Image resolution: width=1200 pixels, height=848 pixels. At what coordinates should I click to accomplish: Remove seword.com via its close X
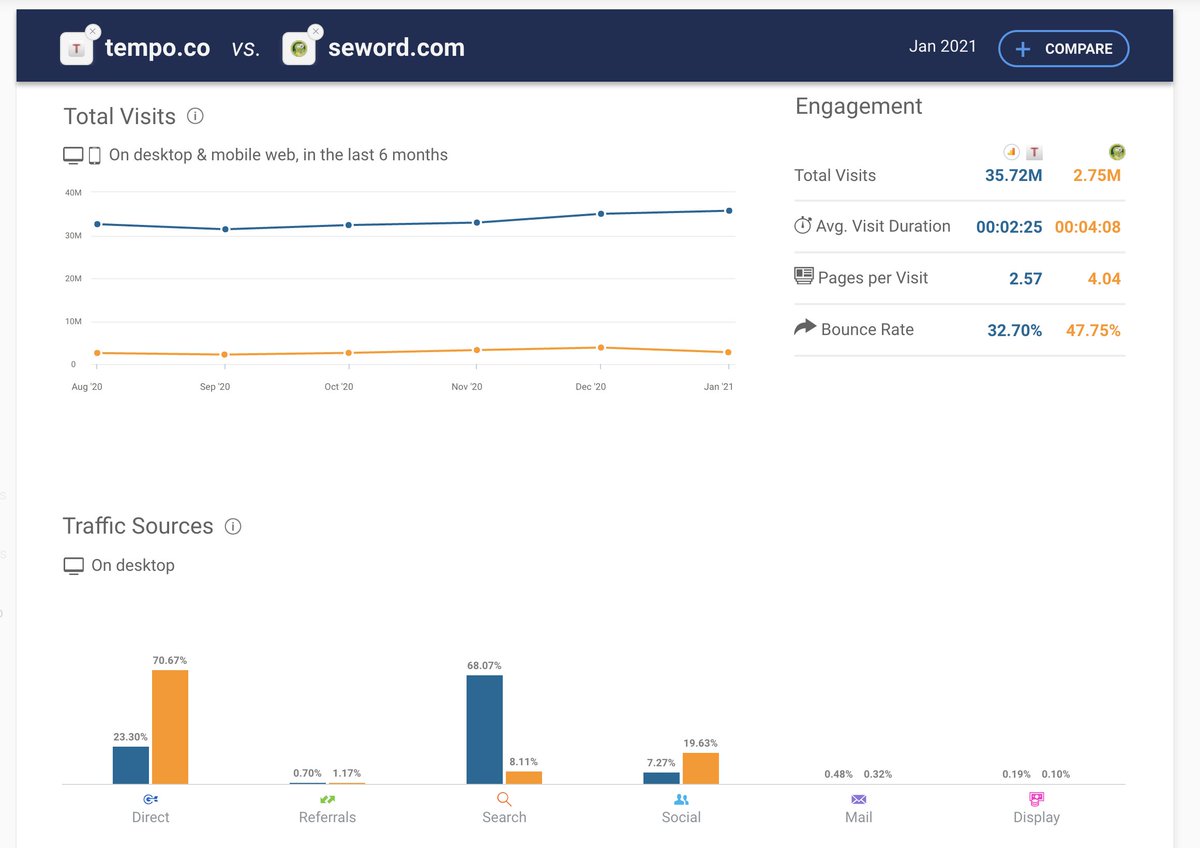(x=315, y=32)
